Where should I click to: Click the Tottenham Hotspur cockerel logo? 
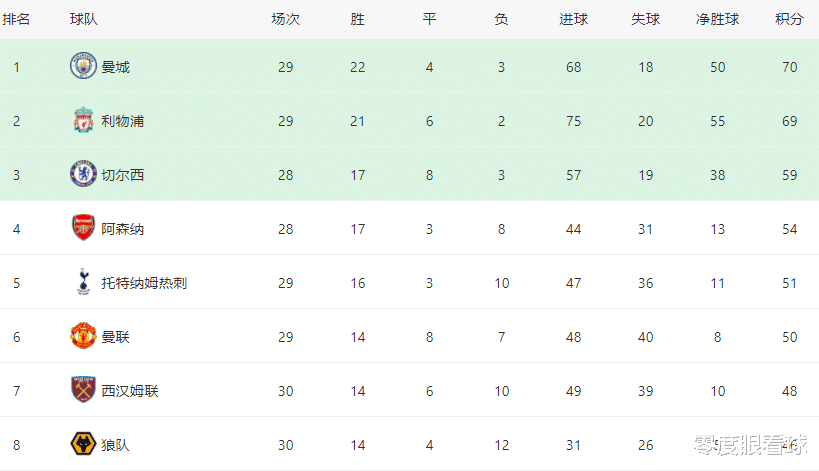point(83,282)
